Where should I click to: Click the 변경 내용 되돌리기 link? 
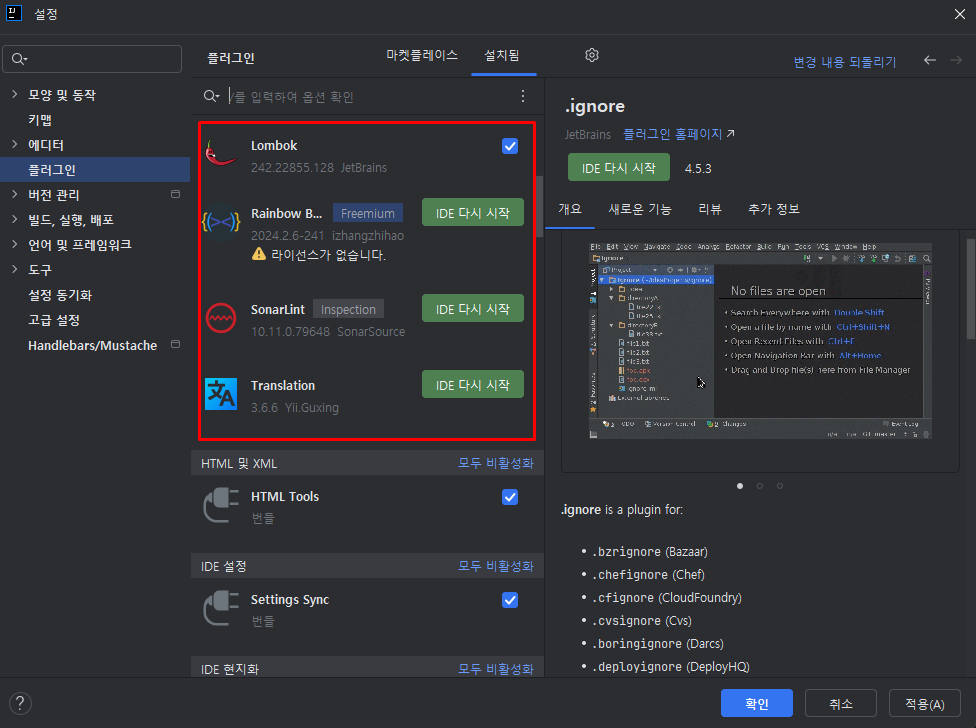coord(845,62)
